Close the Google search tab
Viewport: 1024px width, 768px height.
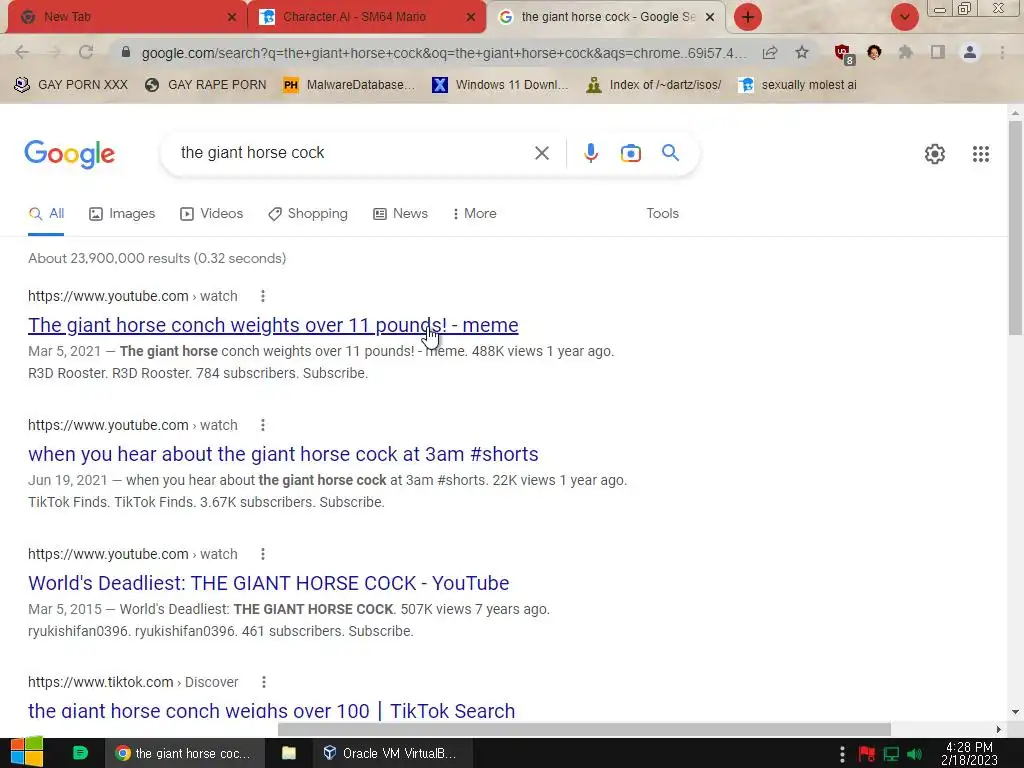click(710, 17)
